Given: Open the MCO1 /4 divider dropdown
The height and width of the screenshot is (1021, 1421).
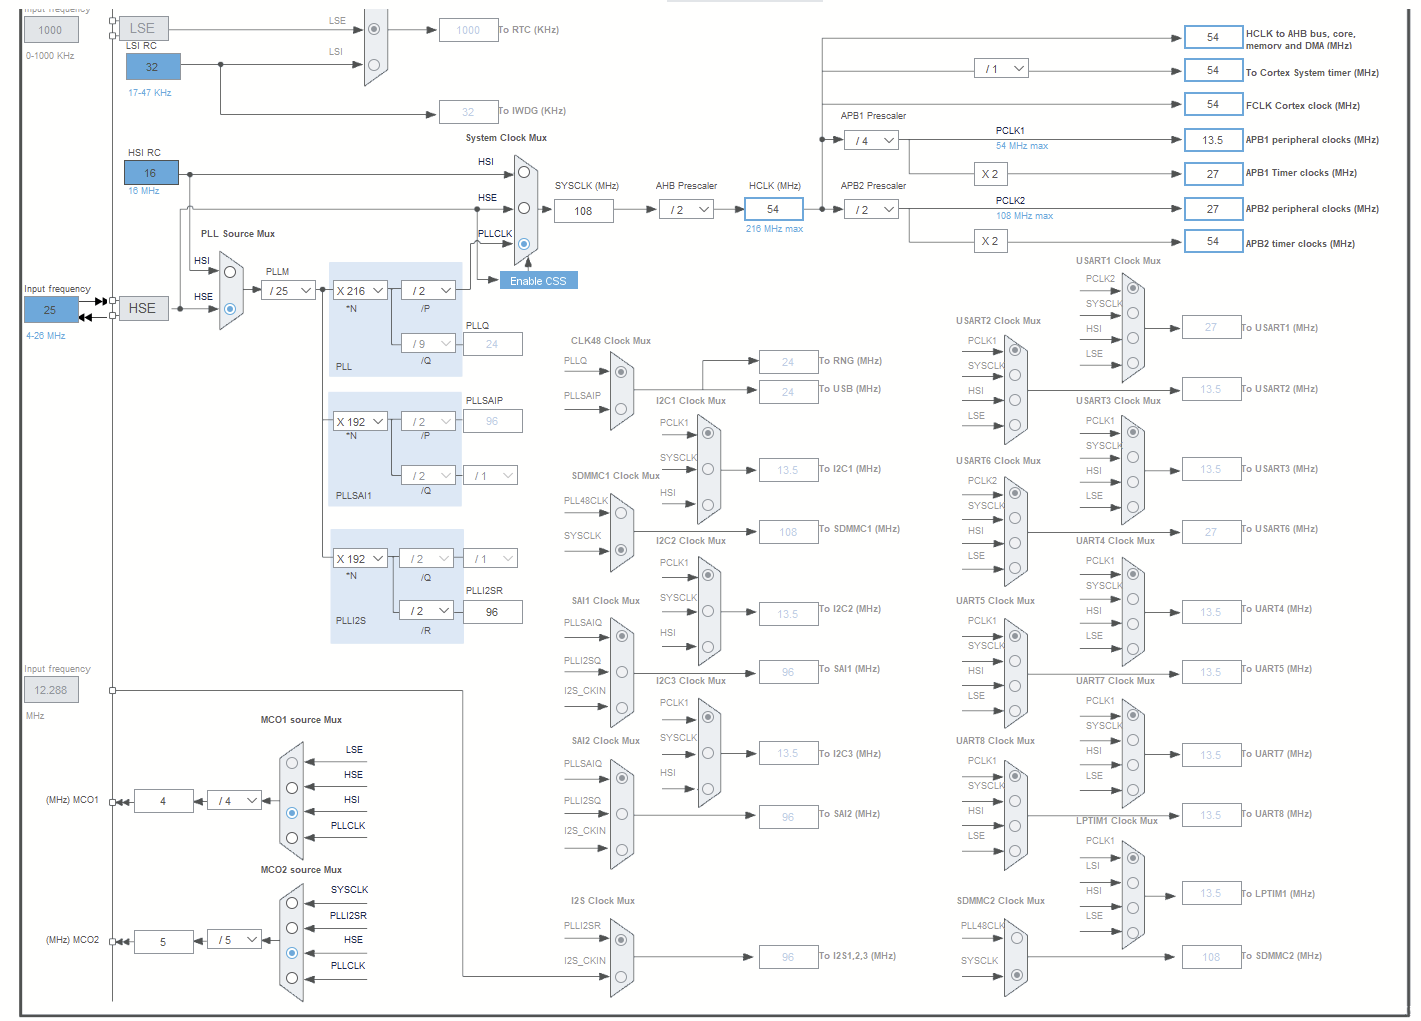Looking at the screenshot, I should click(x=234, y=800).
